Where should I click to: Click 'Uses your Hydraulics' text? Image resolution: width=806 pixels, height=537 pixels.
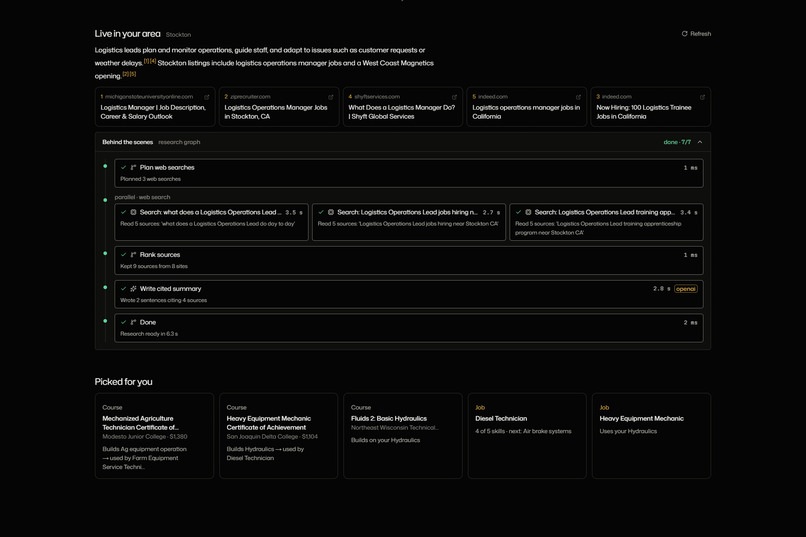click(x=628, y=432)
